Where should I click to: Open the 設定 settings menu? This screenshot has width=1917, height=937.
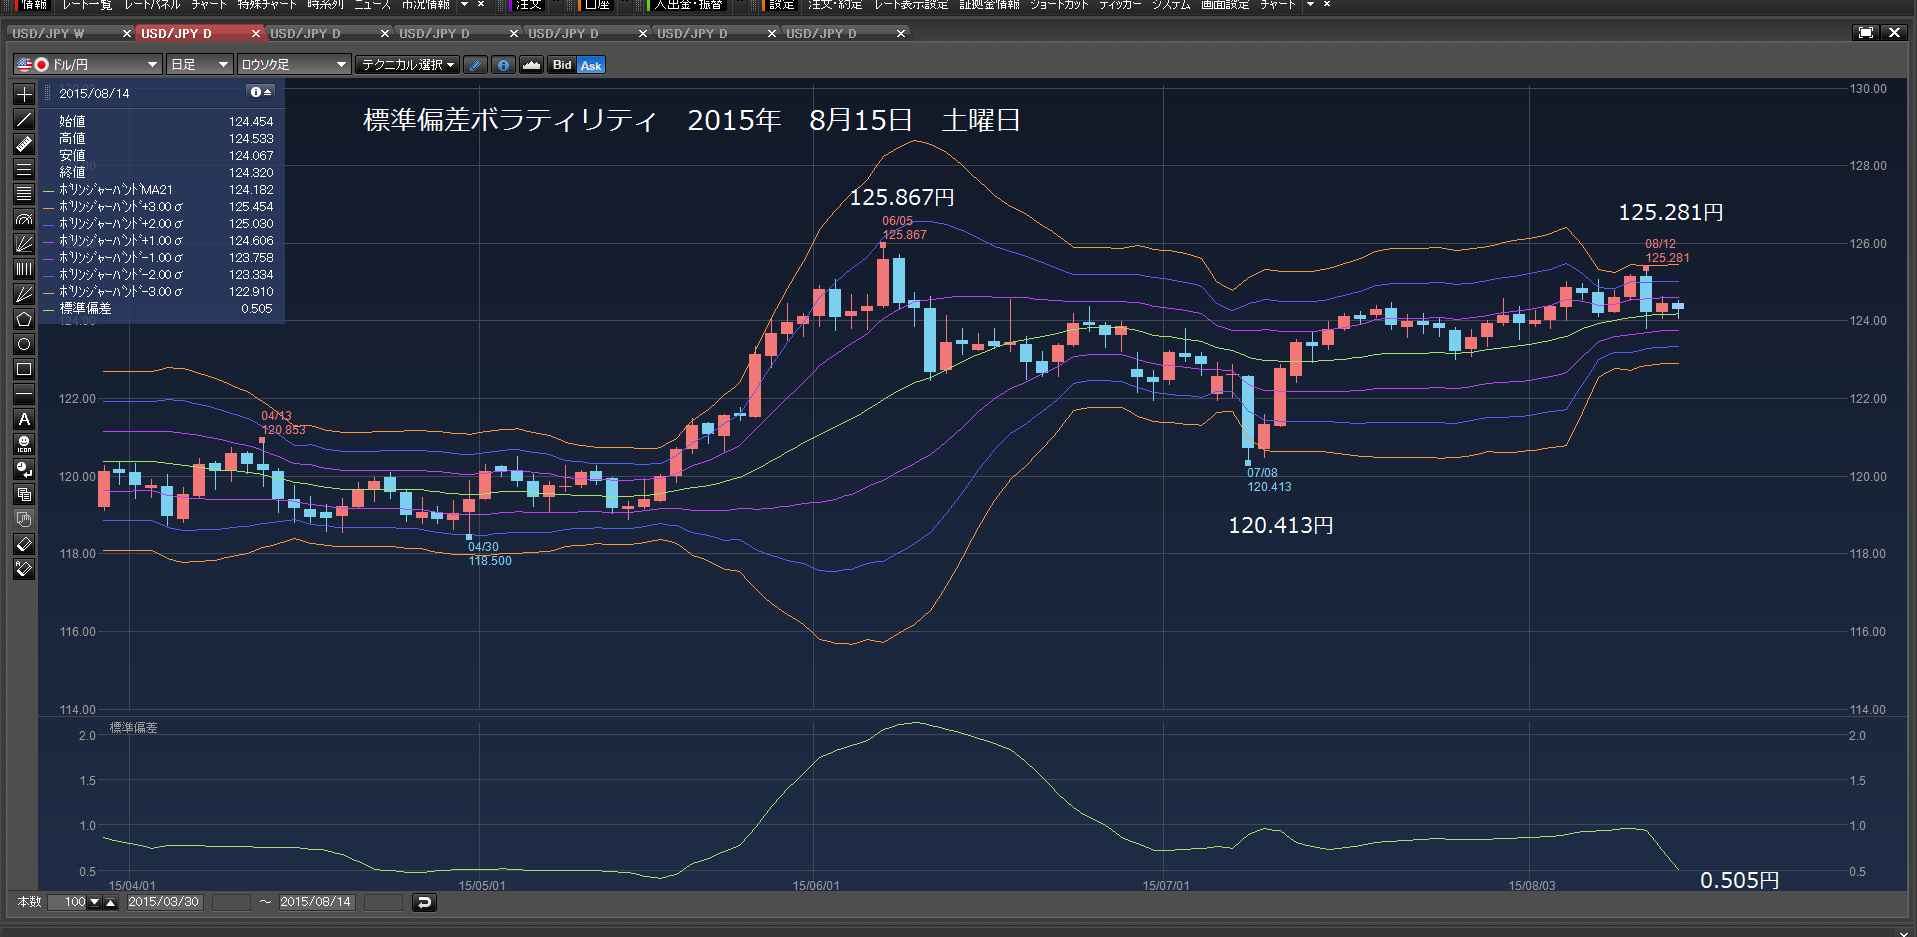[782, 5]
